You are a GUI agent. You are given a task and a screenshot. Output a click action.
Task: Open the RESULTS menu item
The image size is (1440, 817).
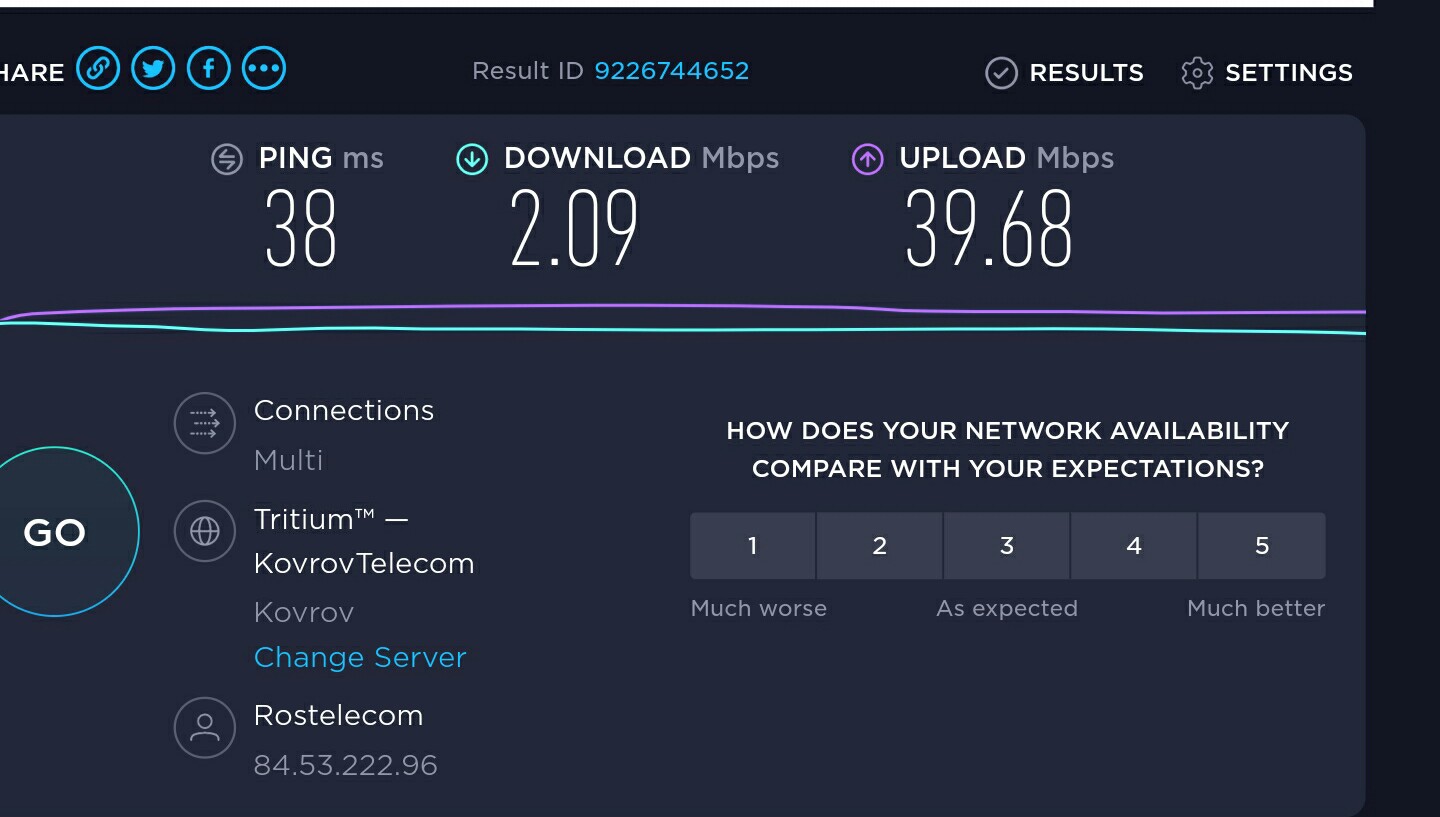1086,73
